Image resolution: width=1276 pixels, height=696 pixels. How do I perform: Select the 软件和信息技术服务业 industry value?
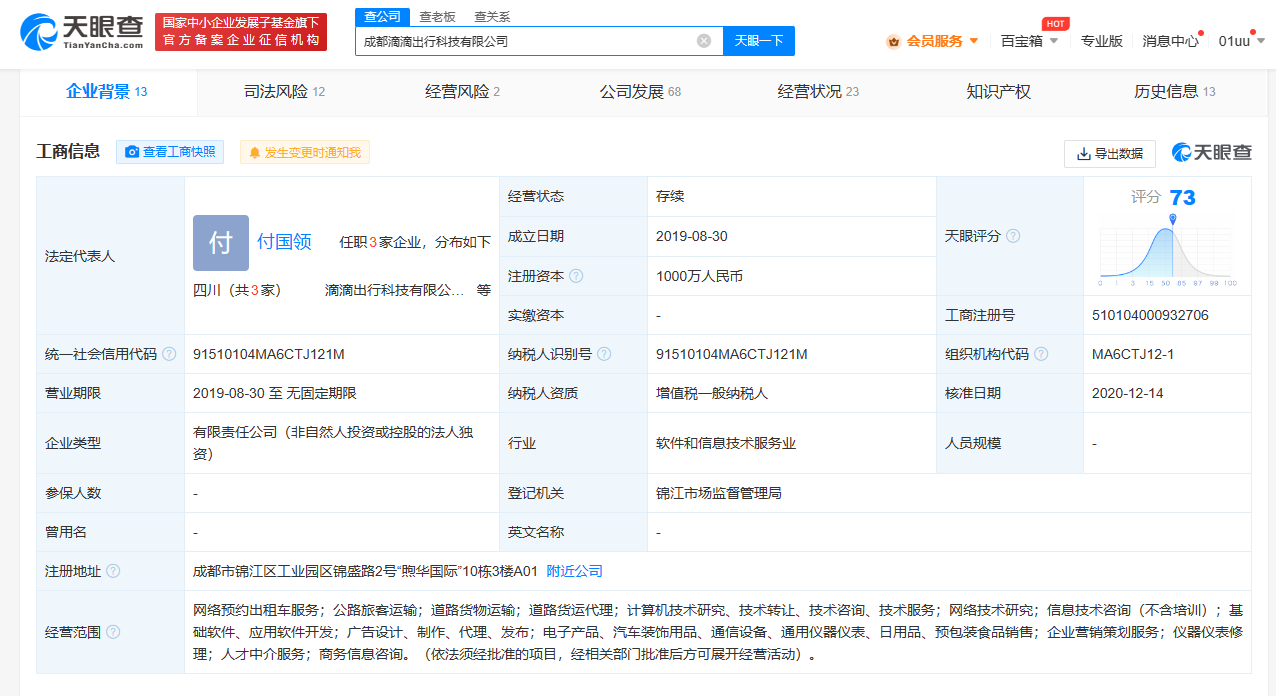726,443
